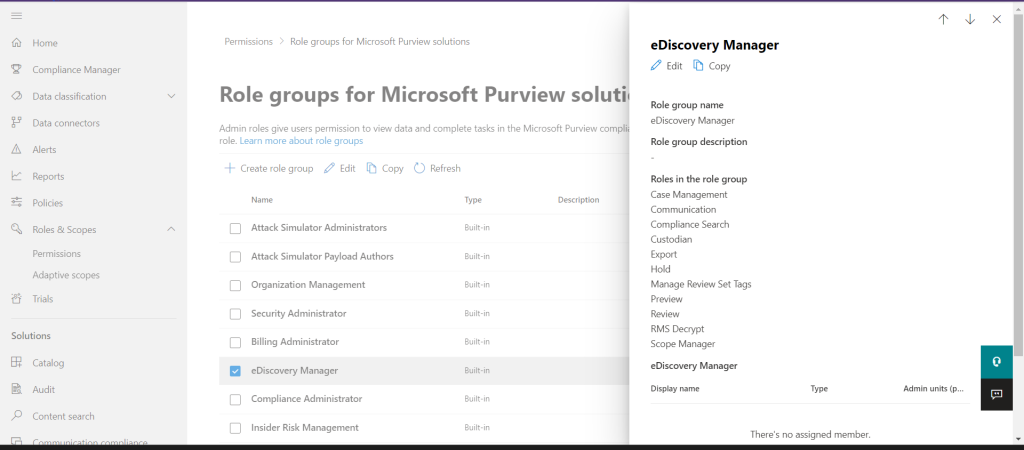Screen dimensions: 1024x450
Task: Open Content search in sidebar
Action: [x=63, y=416]
